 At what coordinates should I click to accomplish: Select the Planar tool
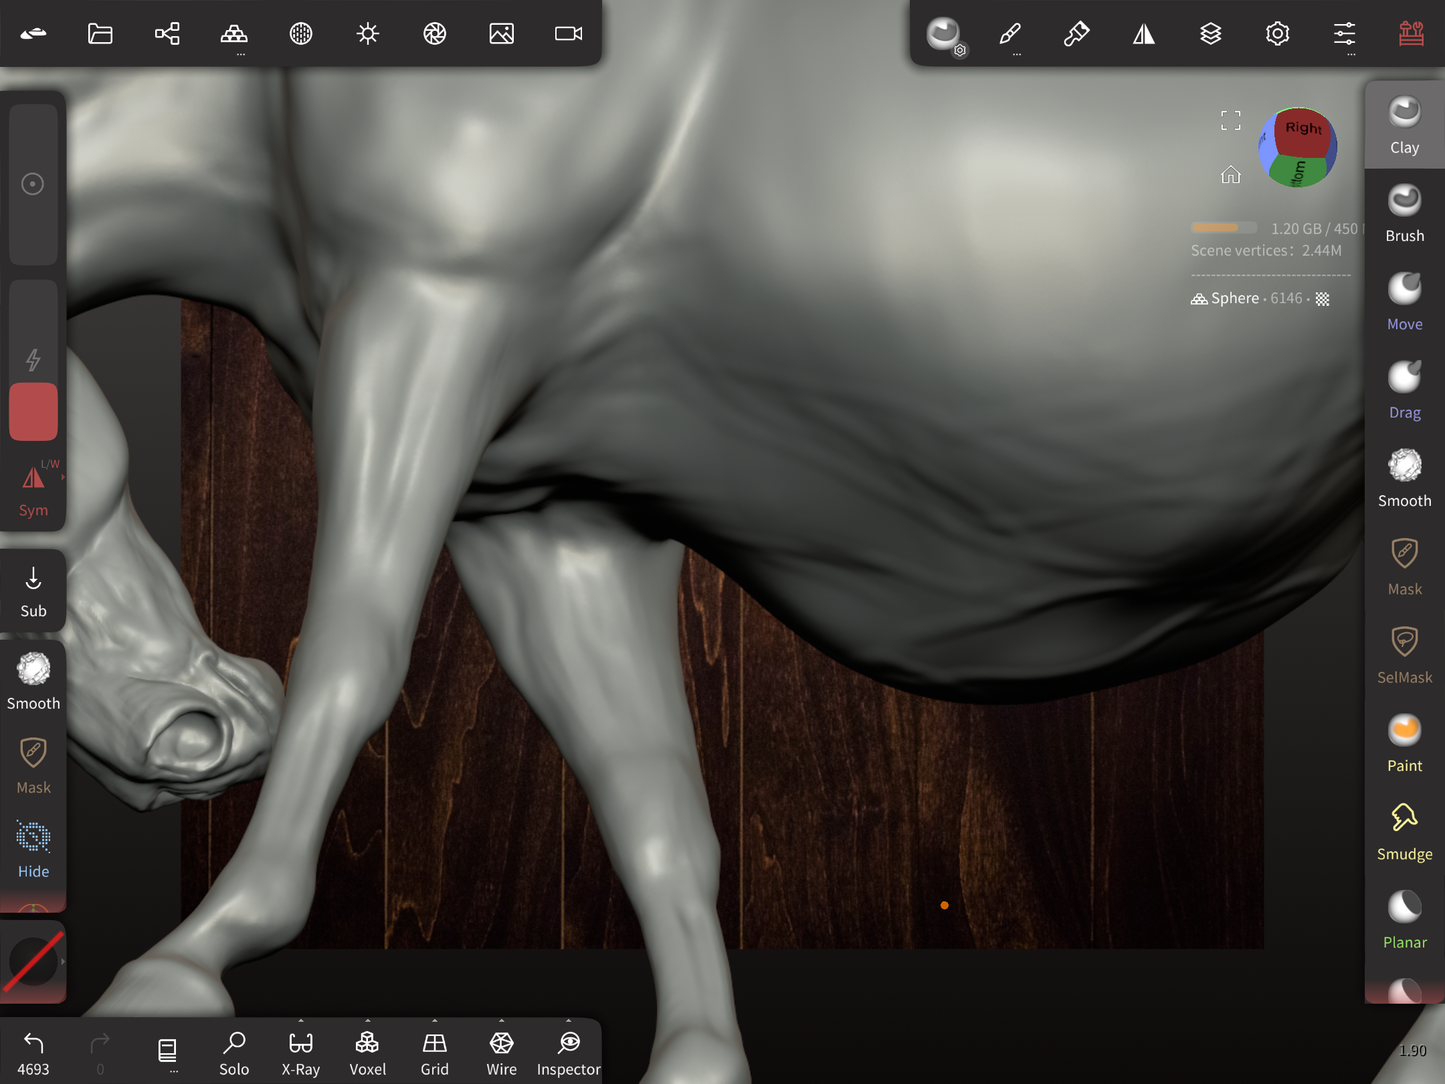1404,919
